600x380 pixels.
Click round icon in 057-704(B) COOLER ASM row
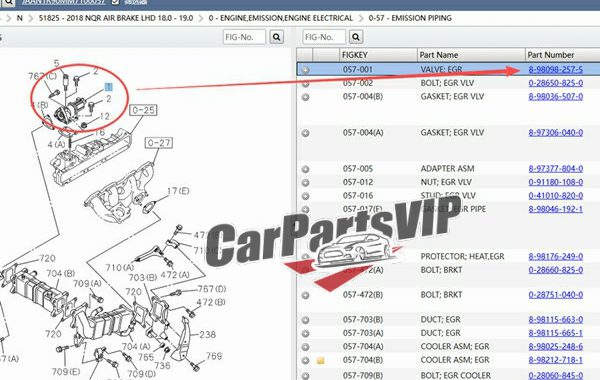point(305,360)
